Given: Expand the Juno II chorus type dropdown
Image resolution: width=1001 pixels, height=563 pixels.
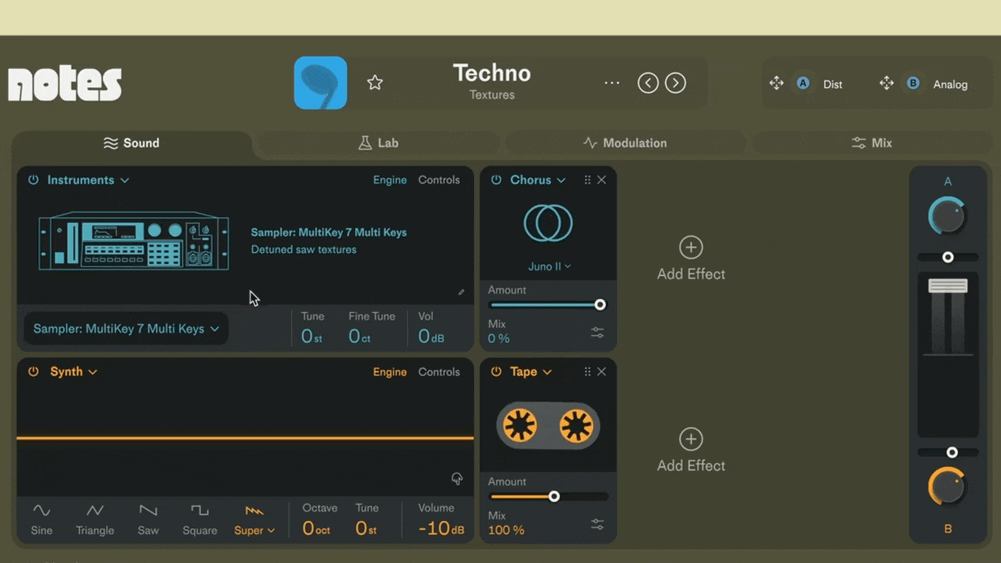Looking at the screenshot, I should (x=549, y=267).
